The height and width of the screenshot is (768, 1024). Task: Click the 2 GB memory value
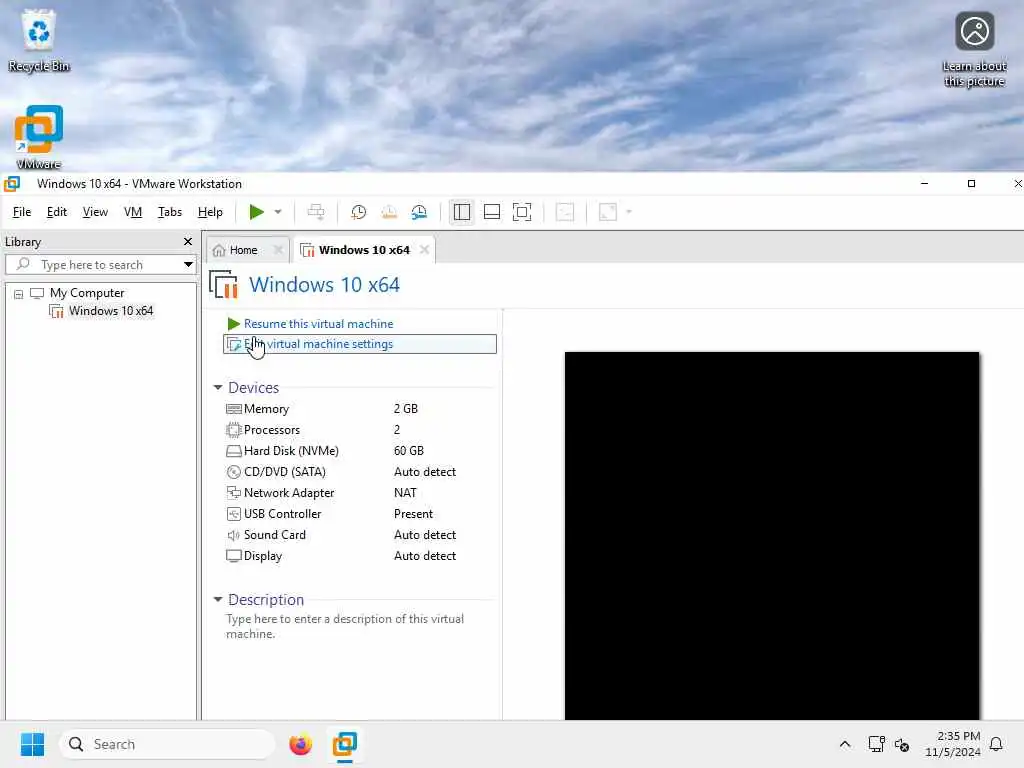[406, 409]
